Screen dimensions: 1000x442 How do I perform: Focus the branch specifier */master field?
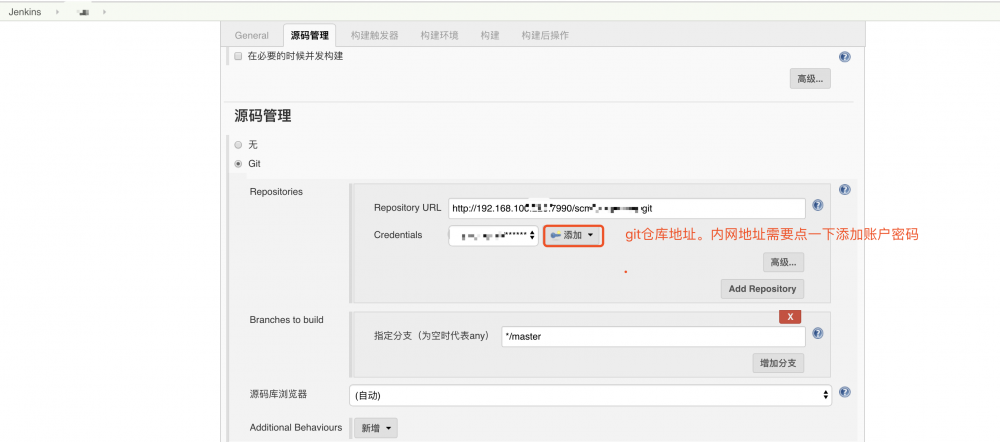653,337
